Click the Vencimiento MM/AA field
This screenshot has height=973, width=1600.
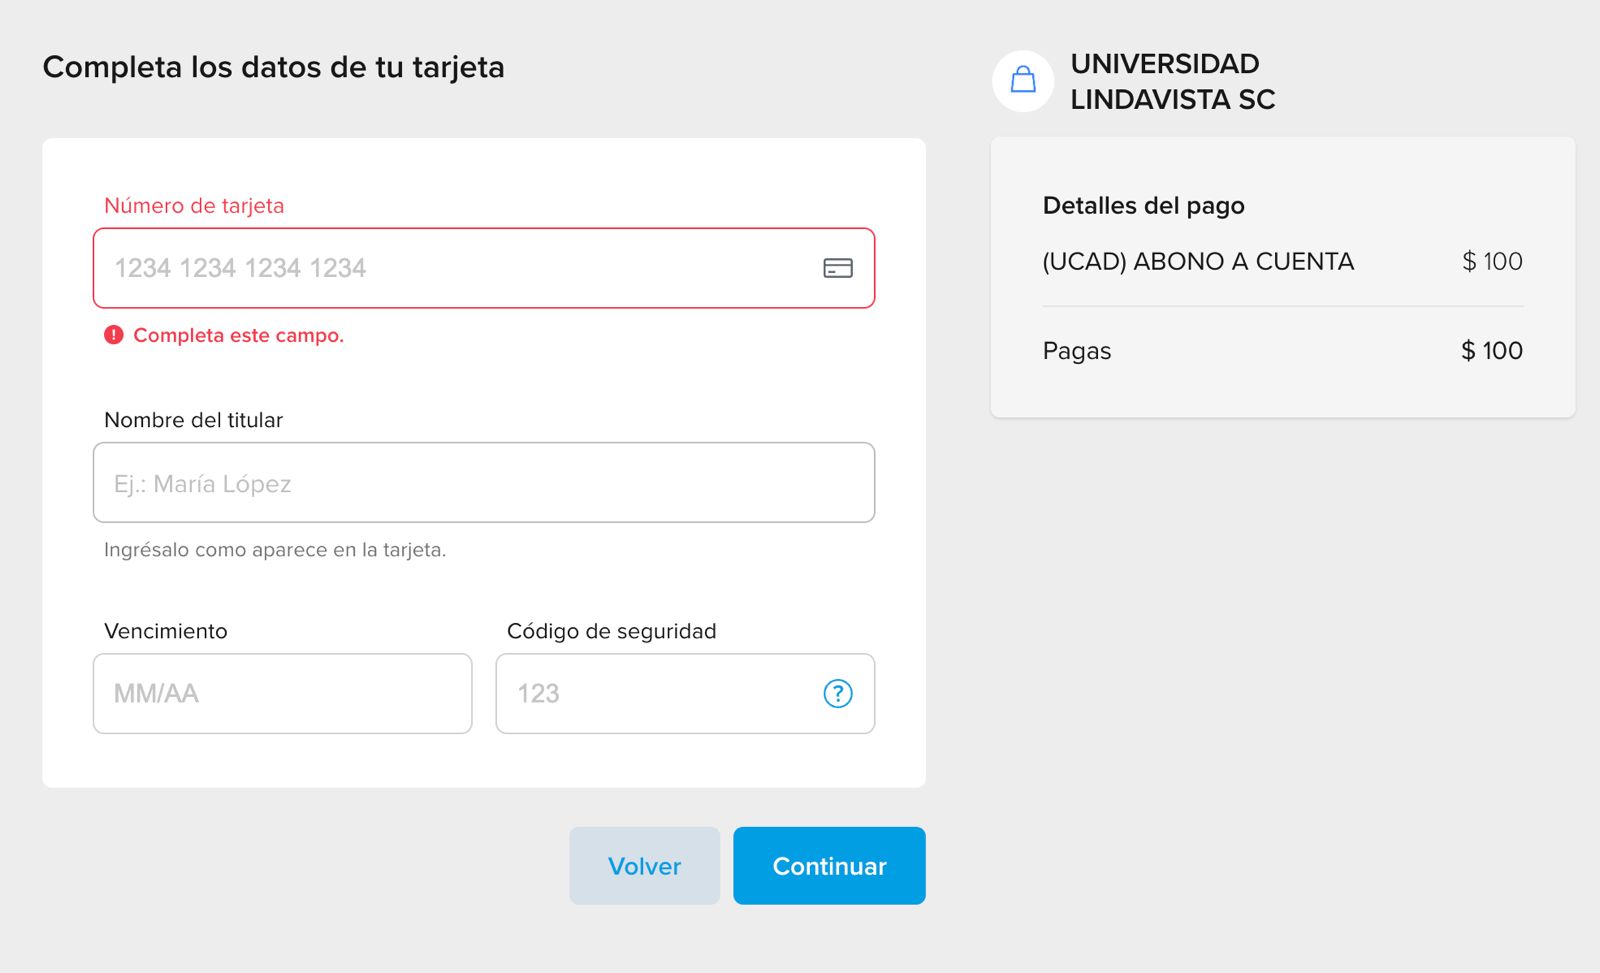tap(282, 693)
